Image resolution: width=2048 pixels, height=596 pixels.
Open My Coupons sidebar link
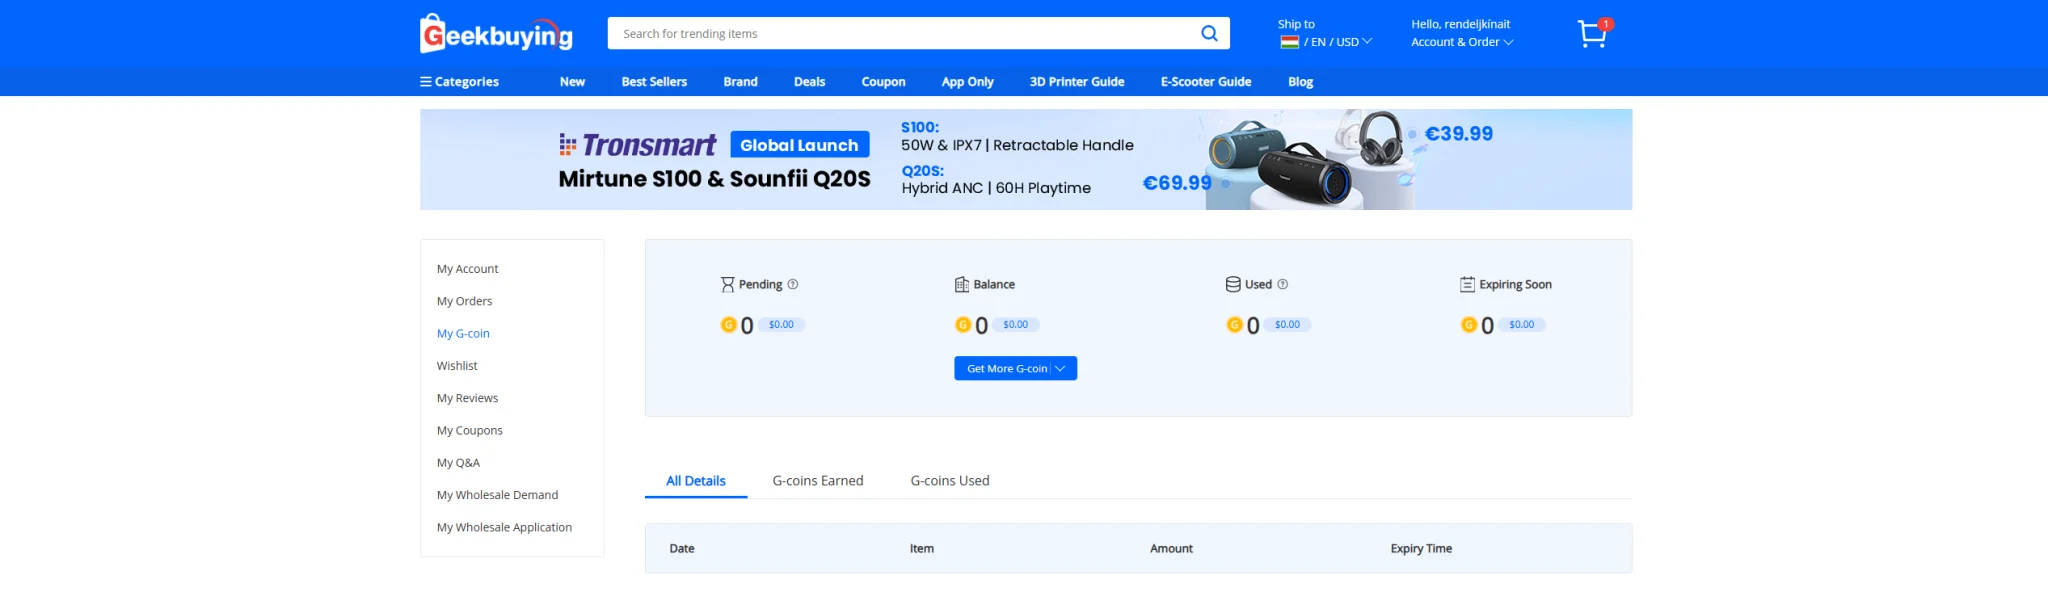click(469, 430)
